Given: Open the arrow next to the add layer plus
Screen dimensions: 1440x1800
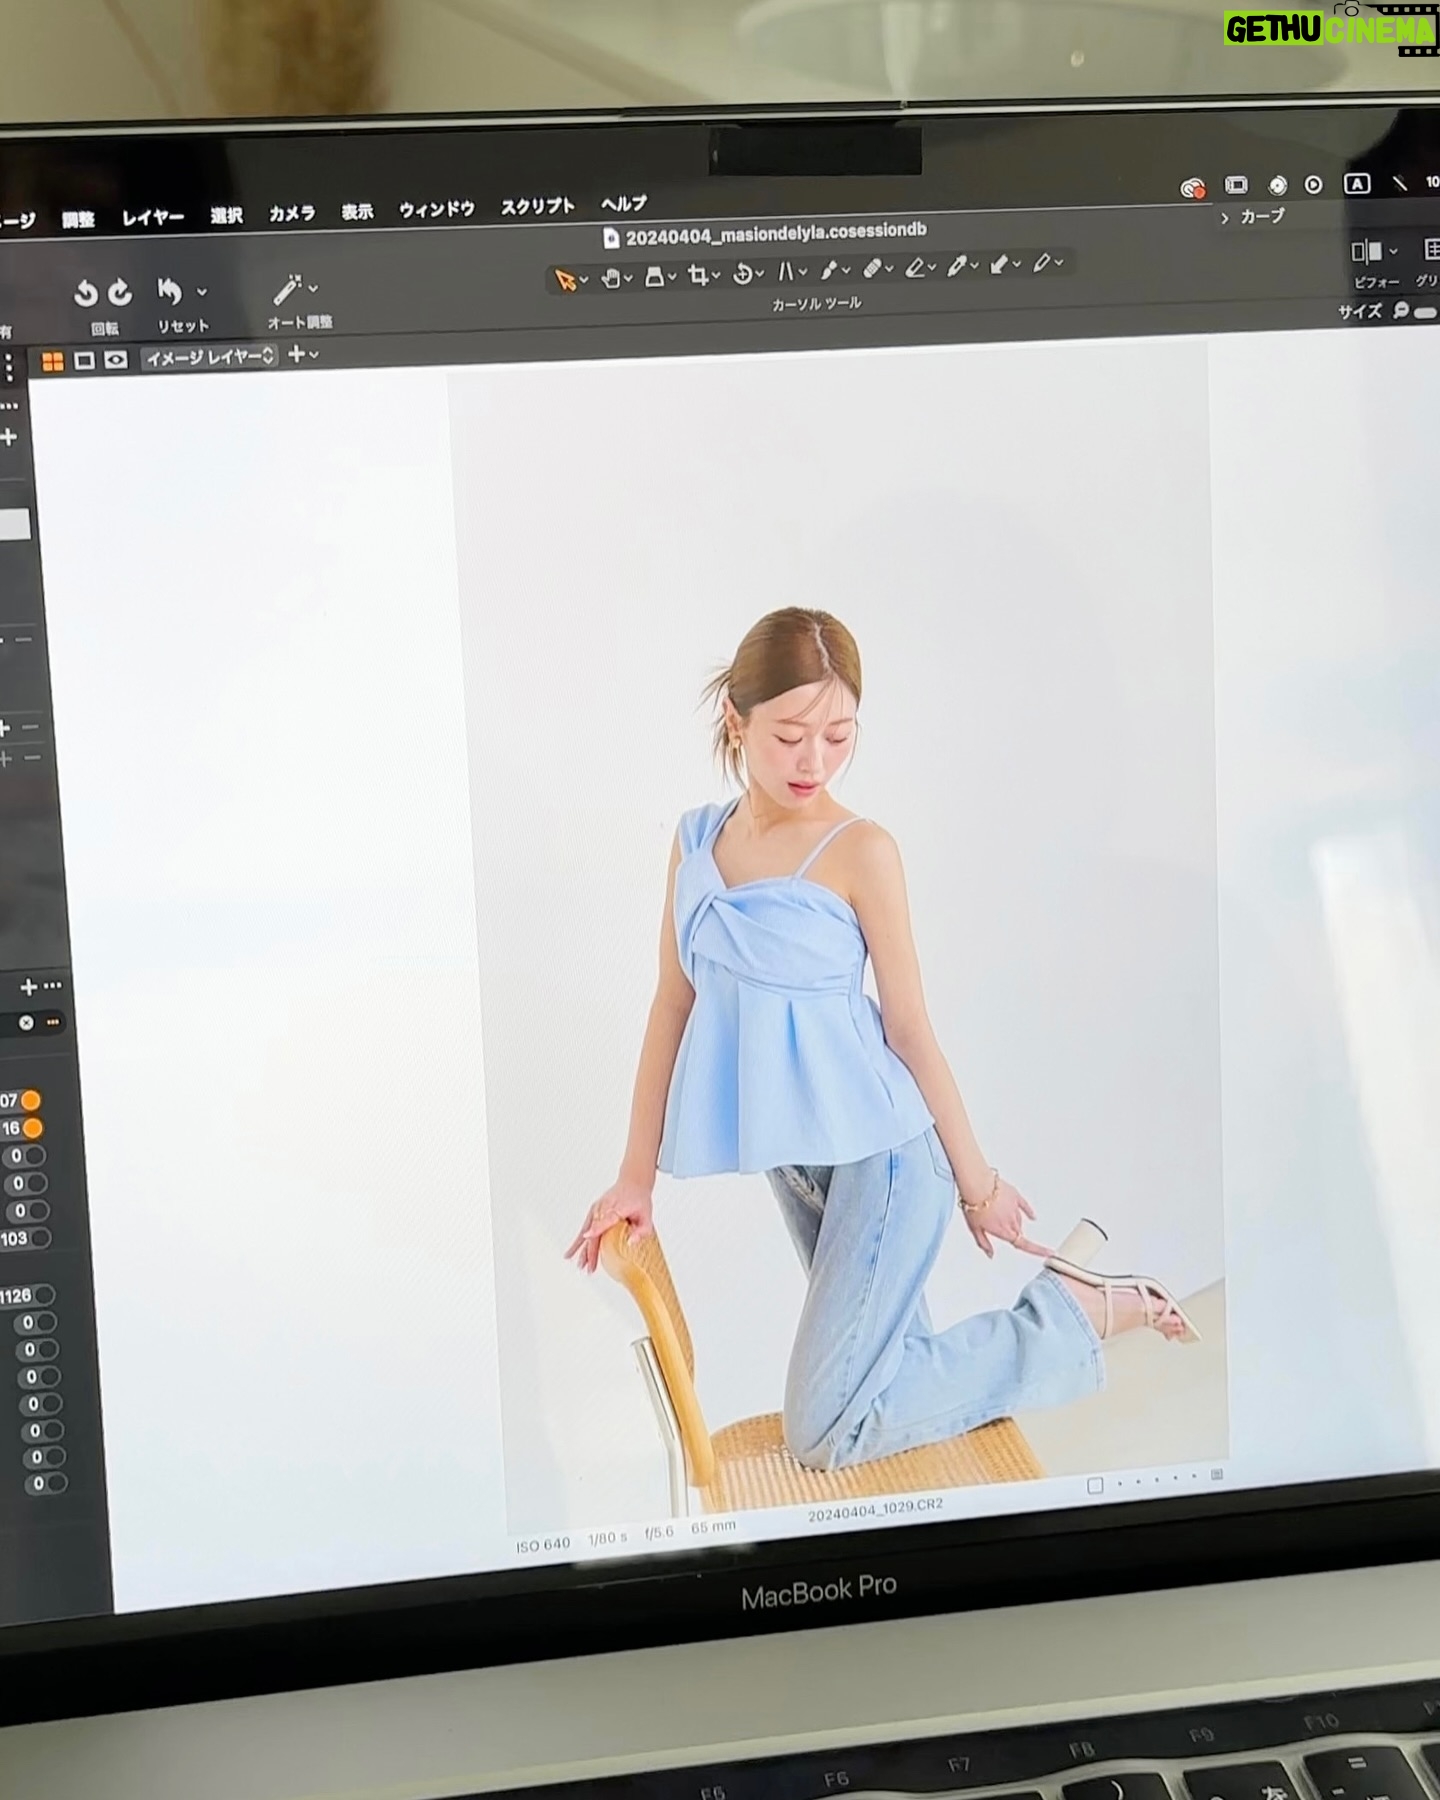Looking at the screenshot, I should click(314, 354).
